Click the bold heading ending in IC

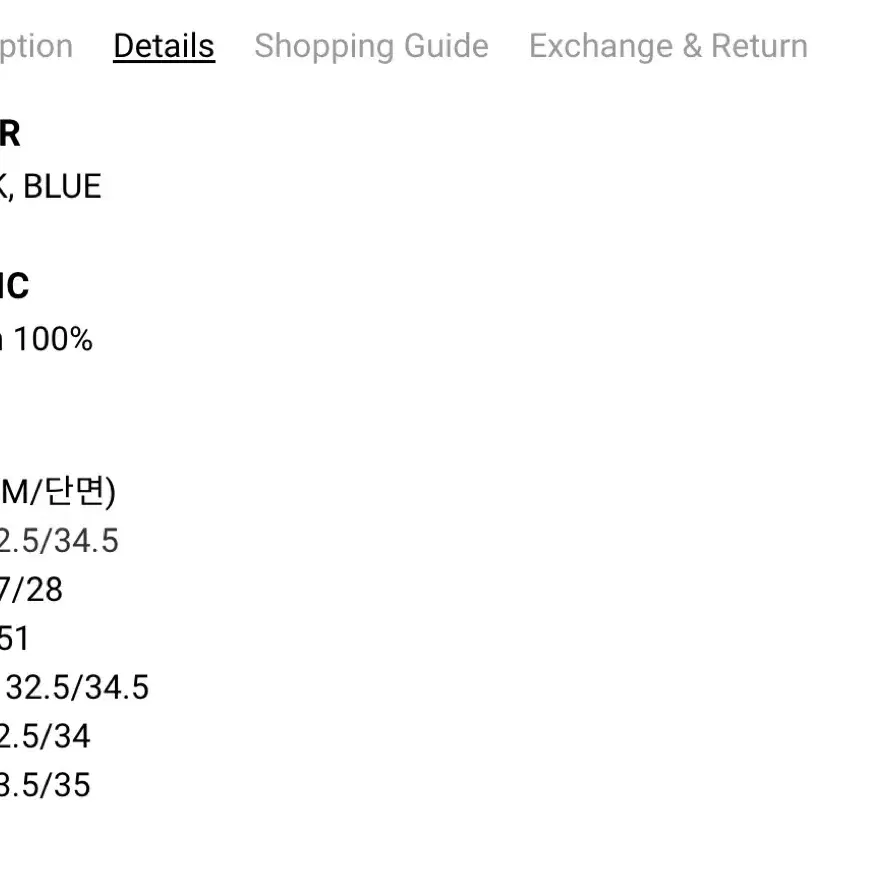click(x=14, y=286)
